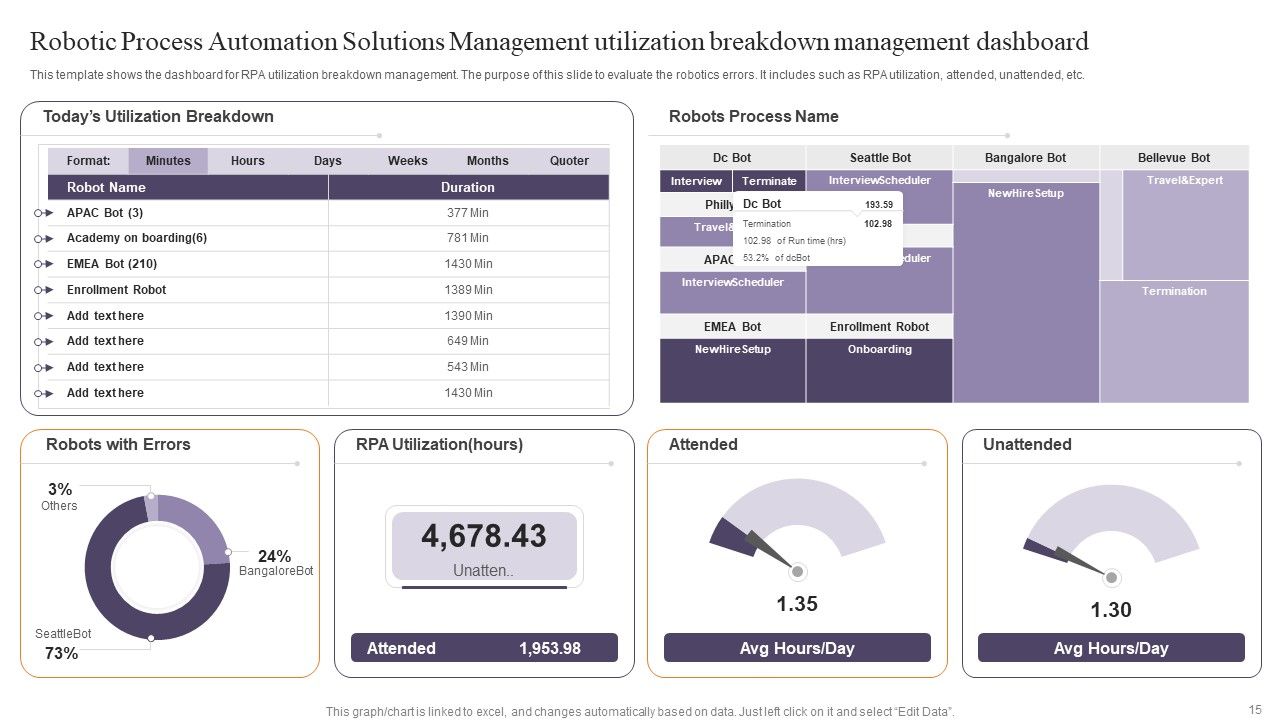Select the Onboarding treemap block
Image resolution: width=1280 pixels, height=720 pixels.
(x=880, y=370)
